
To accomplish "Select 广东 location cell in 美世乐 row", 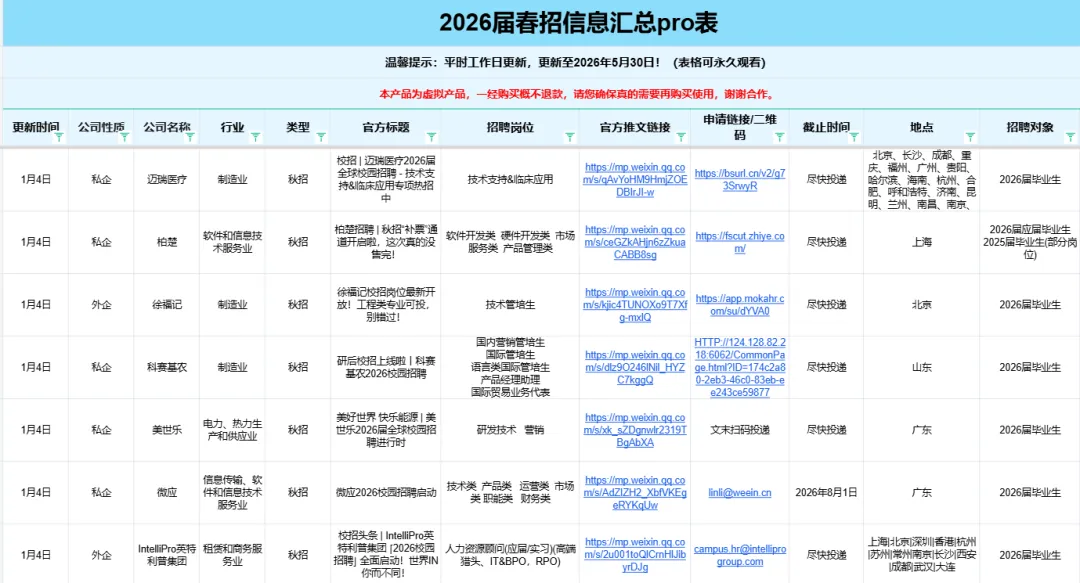I will point(922,430).
